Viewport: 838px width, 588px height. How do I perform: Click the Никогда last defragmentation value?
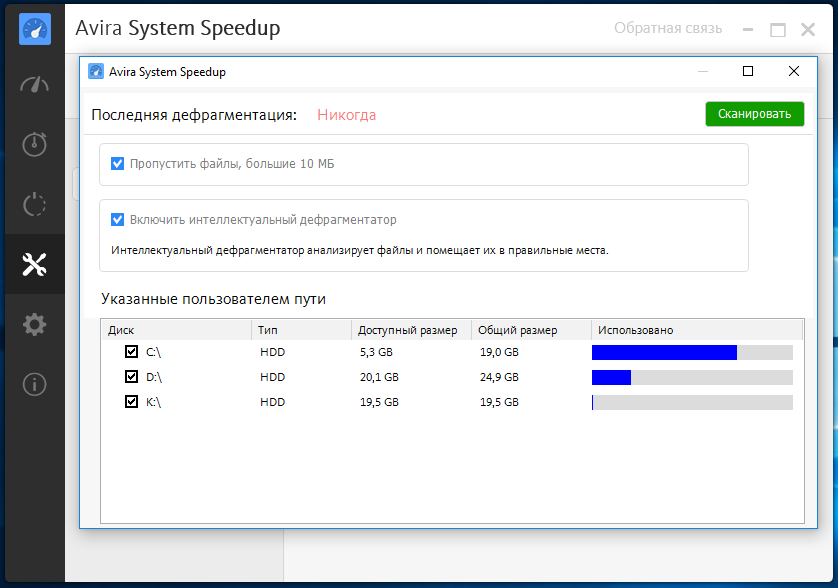(x=346, y=115)
